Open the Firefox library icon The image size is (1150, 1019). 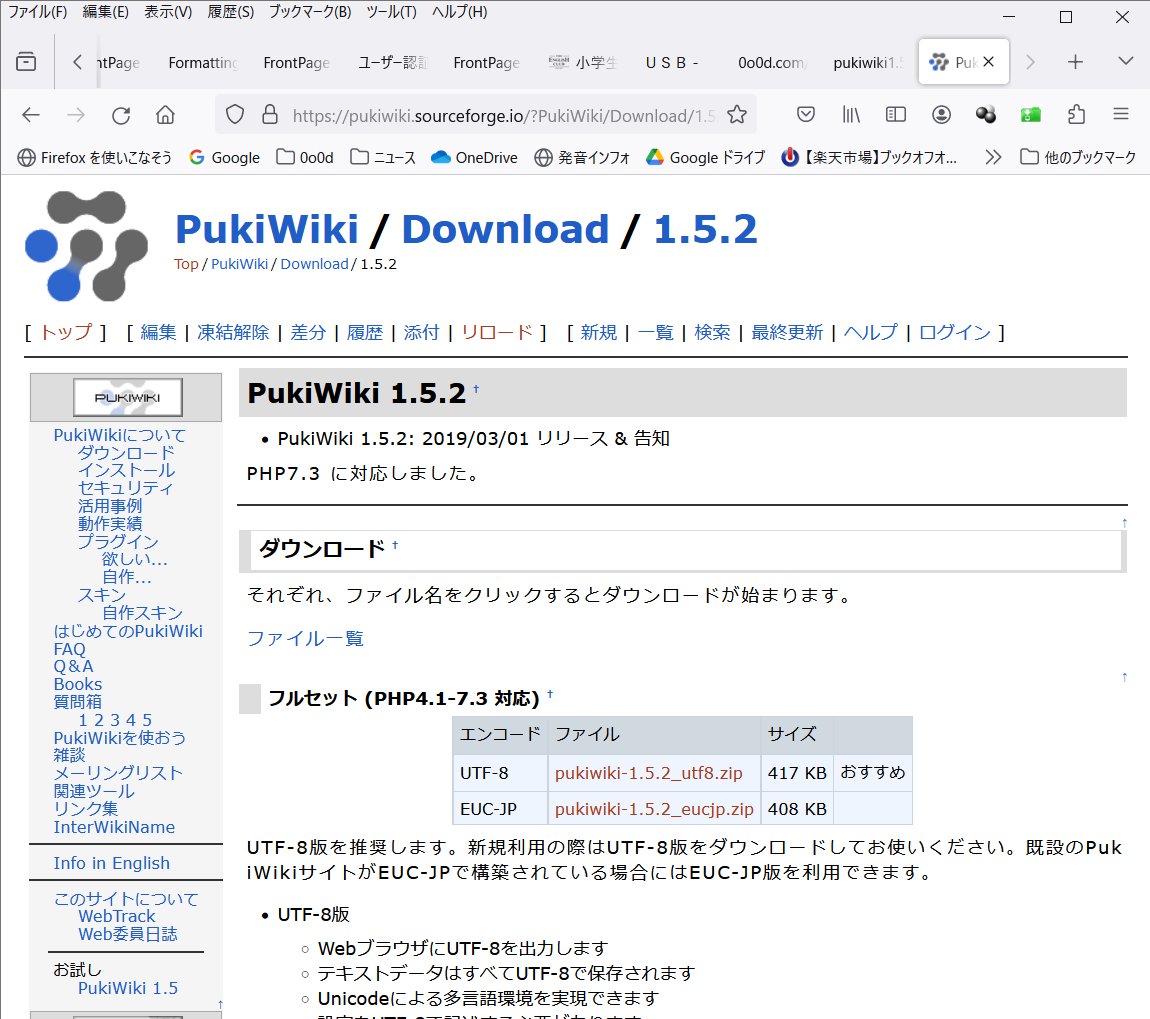click(x=851, y=115)
